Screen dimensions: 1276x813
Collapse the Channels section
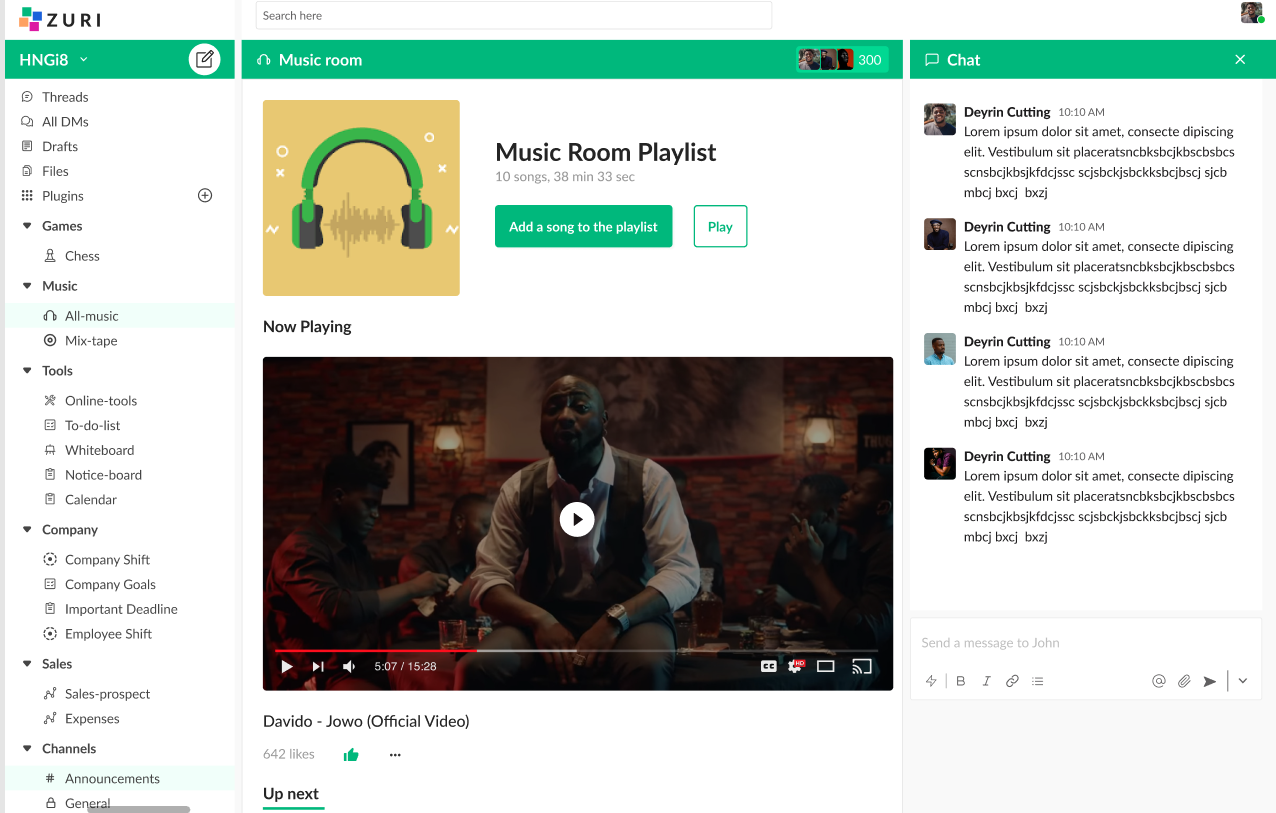27,749
